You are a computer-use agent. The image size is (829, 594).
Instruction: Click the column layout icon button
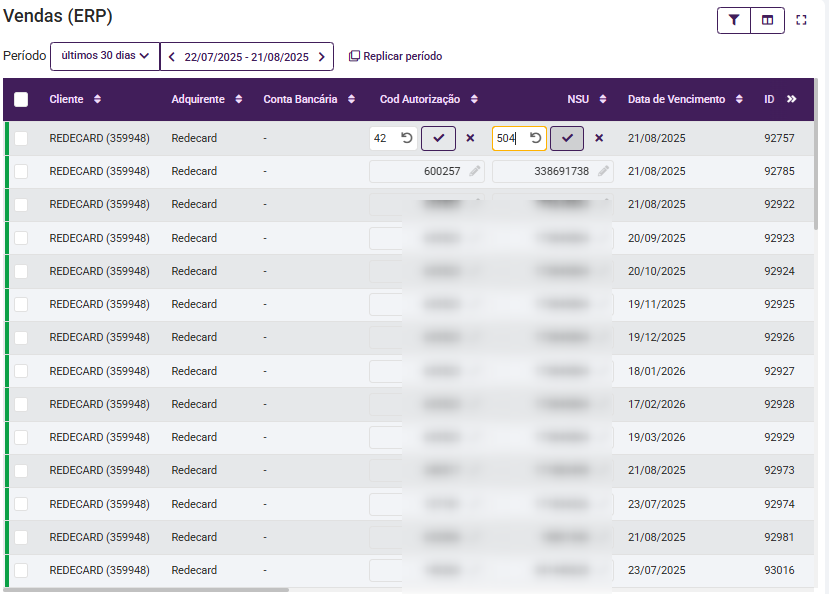[767, 20]
